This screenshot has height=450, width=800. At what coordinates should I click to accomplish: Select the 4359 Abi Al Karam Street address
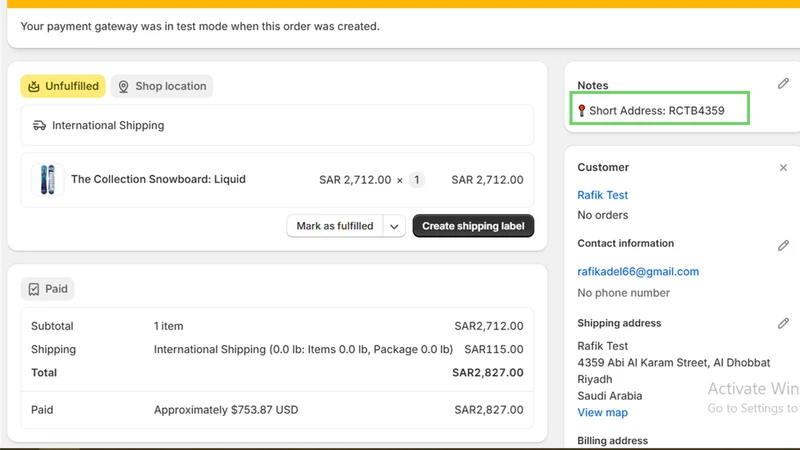coord(673,363)
